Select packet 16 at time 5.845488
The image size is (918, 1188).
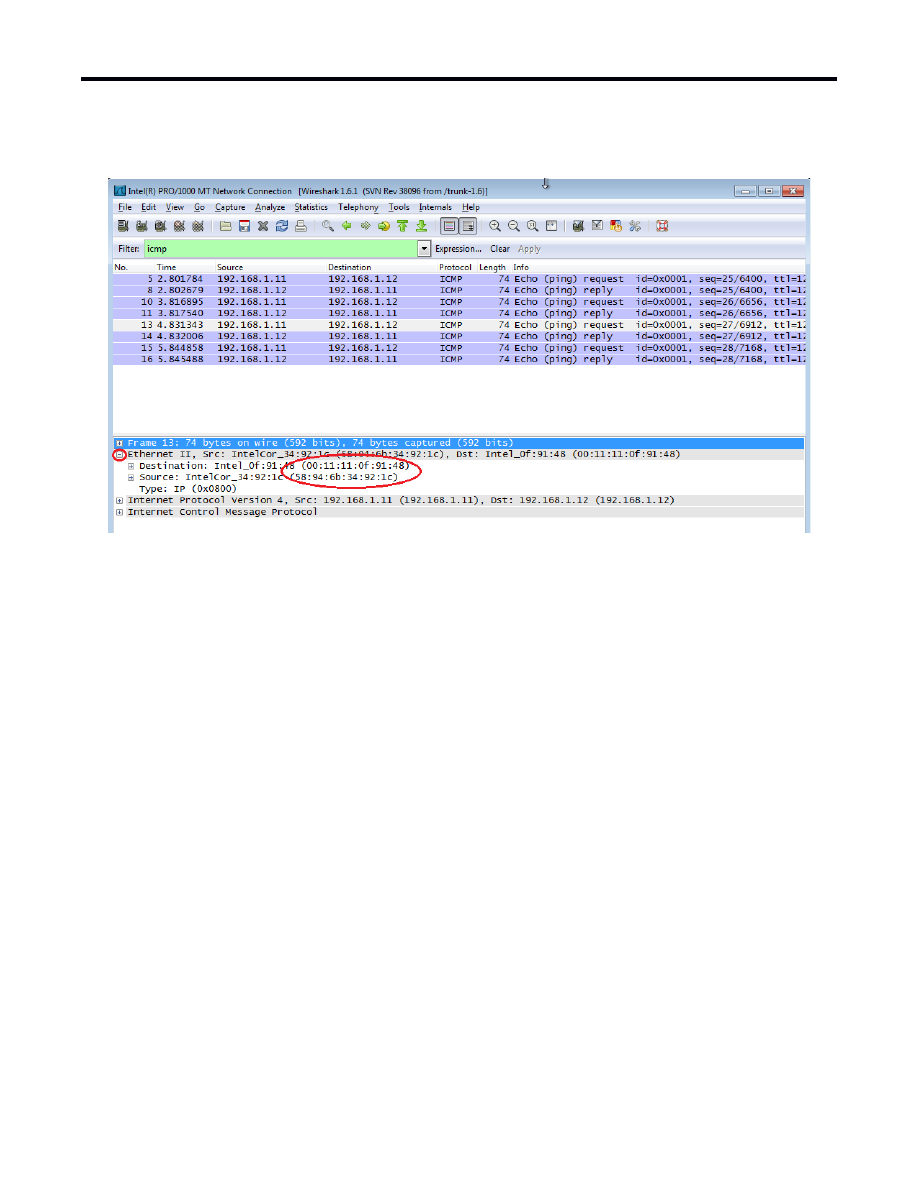pyautogui.click(x=459, y=359)
